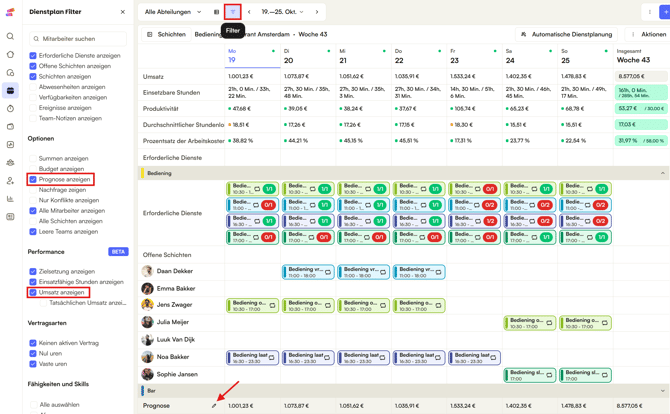Click Noa Bakker's avatar
Image resolution: width=670 pixels, height=414 pixels.
[147, 357]
